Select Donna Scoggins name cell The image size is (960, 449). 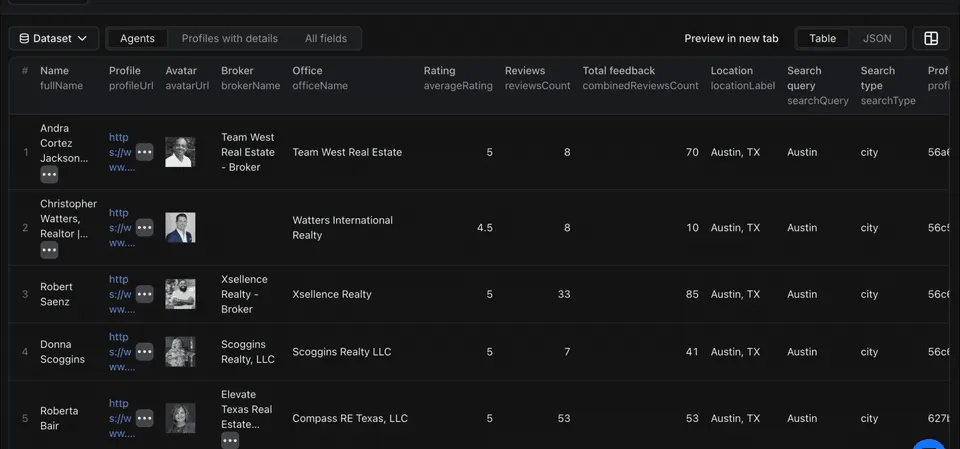(x=62, y=352)
